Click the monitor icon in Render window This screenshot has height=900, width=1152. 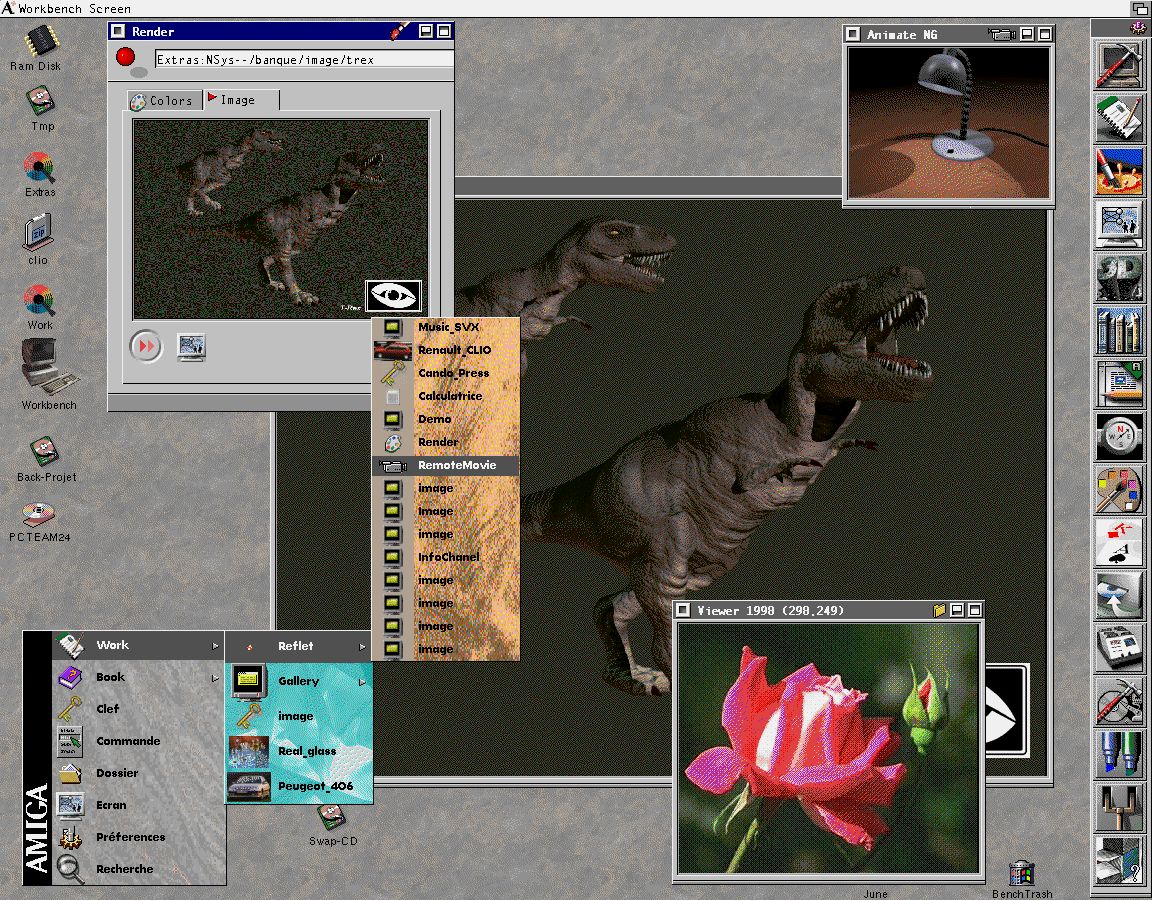coord(191,346)
